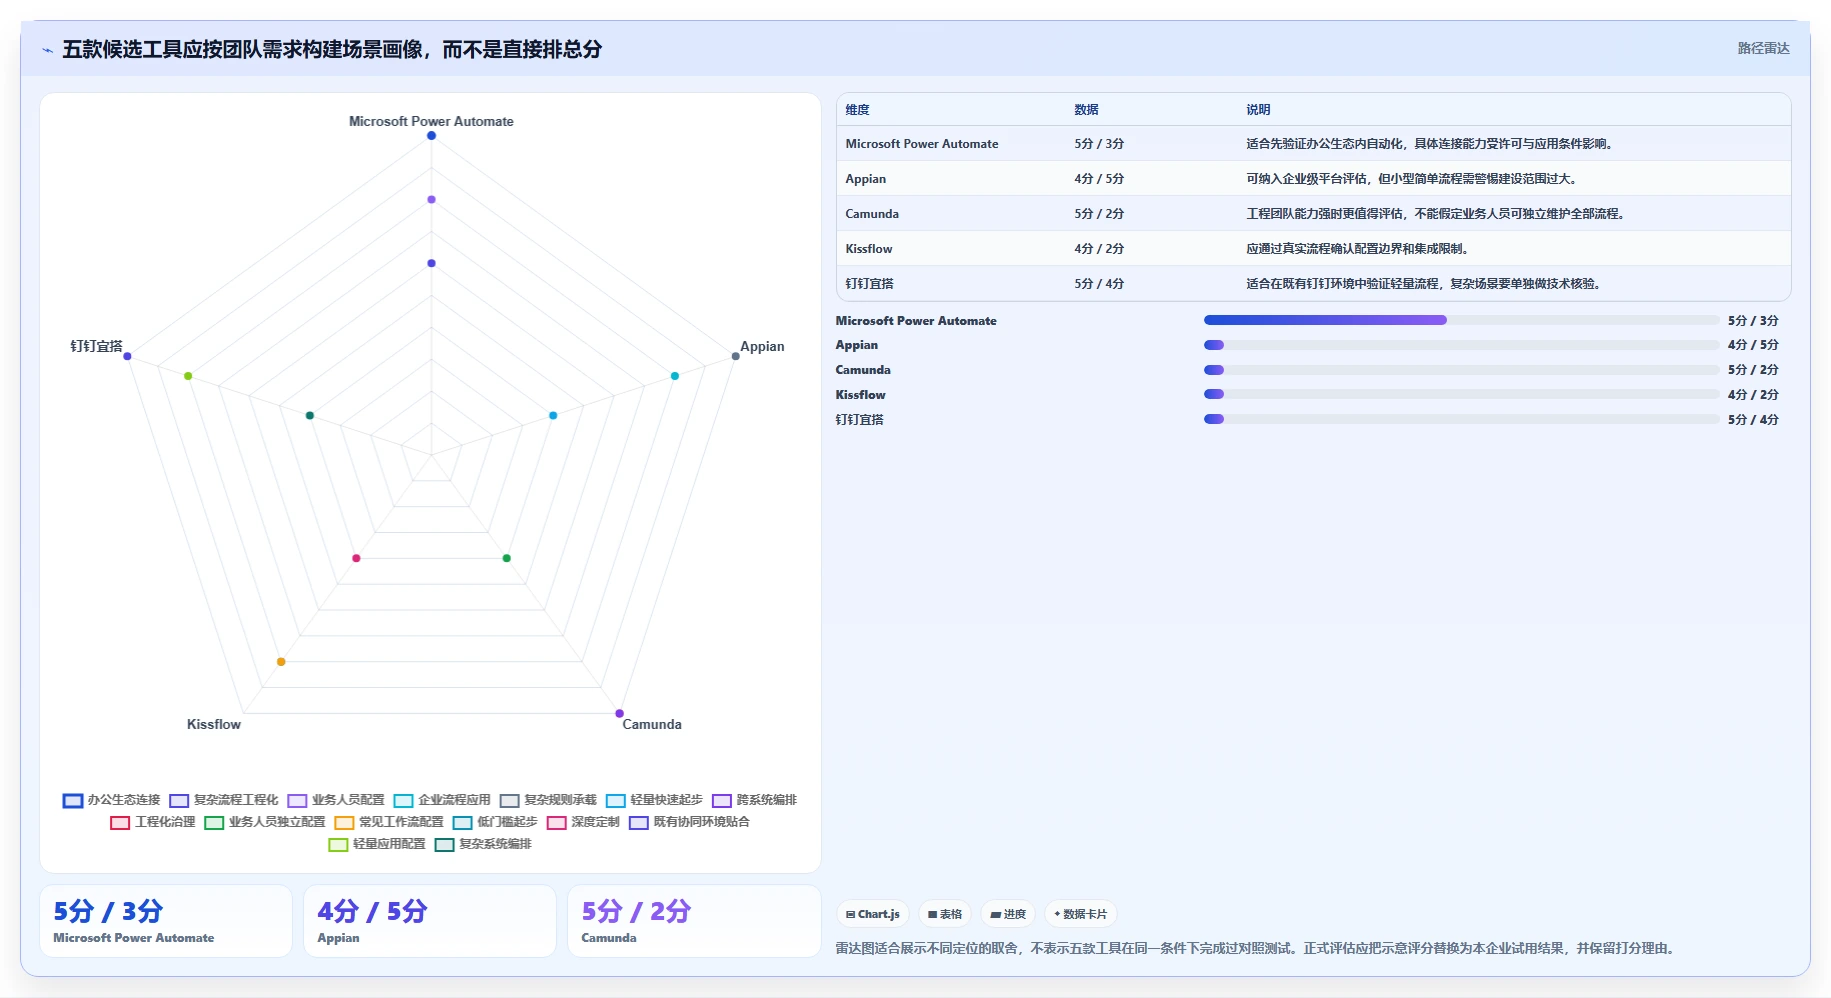Click the Camunda progress bar

tap(1461, 370)
